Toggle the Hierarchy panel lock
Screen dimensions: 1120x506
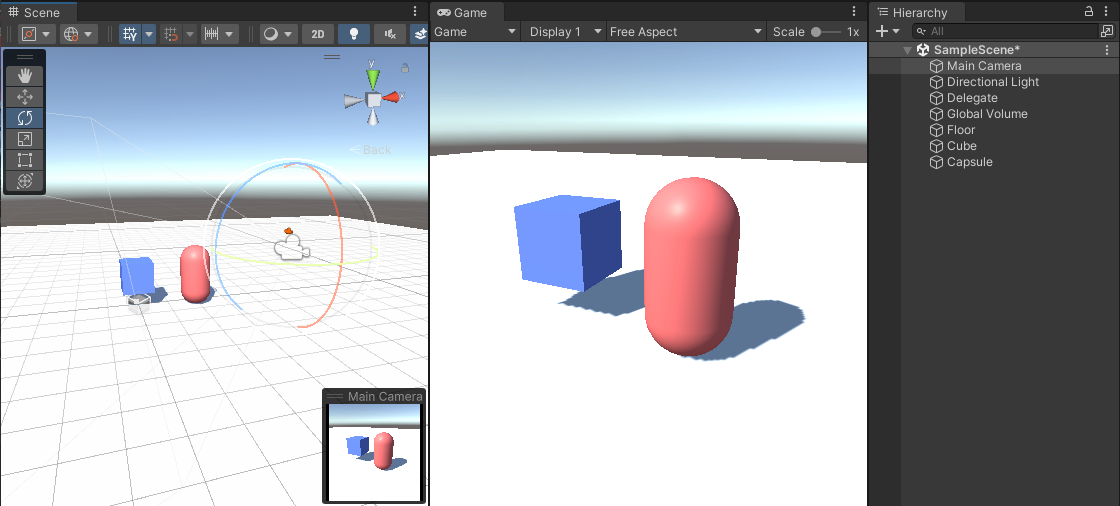(1089, 11)
